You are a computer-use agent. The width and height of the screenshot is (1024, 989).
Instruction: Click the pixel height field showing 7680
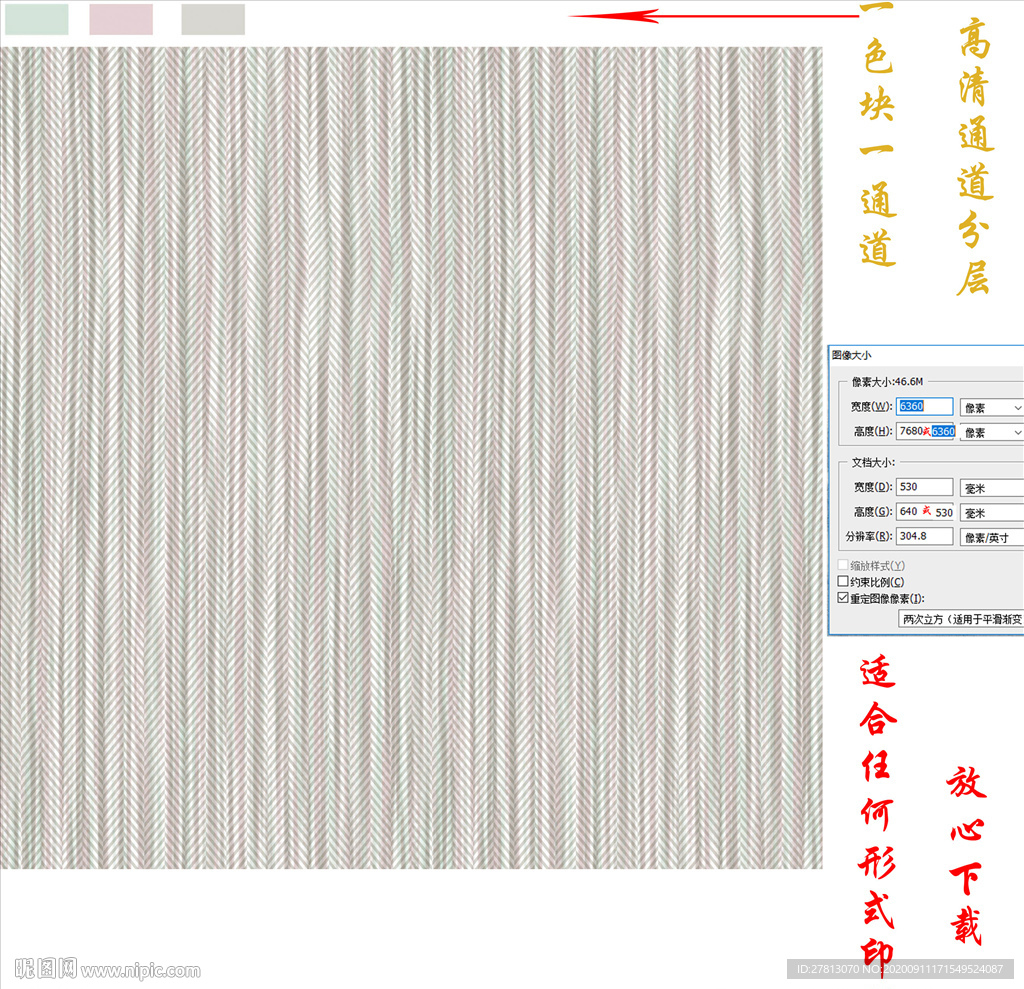click(x=925, y=431)
